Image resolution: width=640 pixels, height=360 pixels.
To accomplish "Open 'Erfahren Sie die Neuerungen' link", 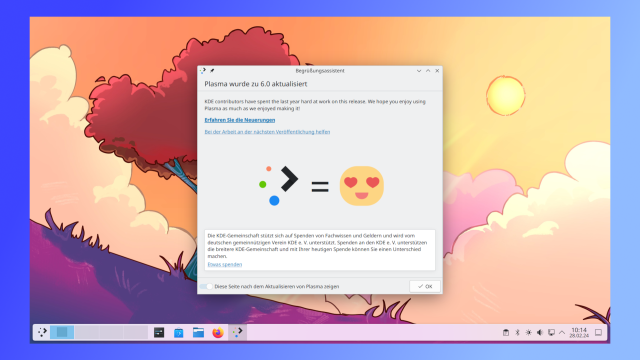I will (x=240, y=120).
